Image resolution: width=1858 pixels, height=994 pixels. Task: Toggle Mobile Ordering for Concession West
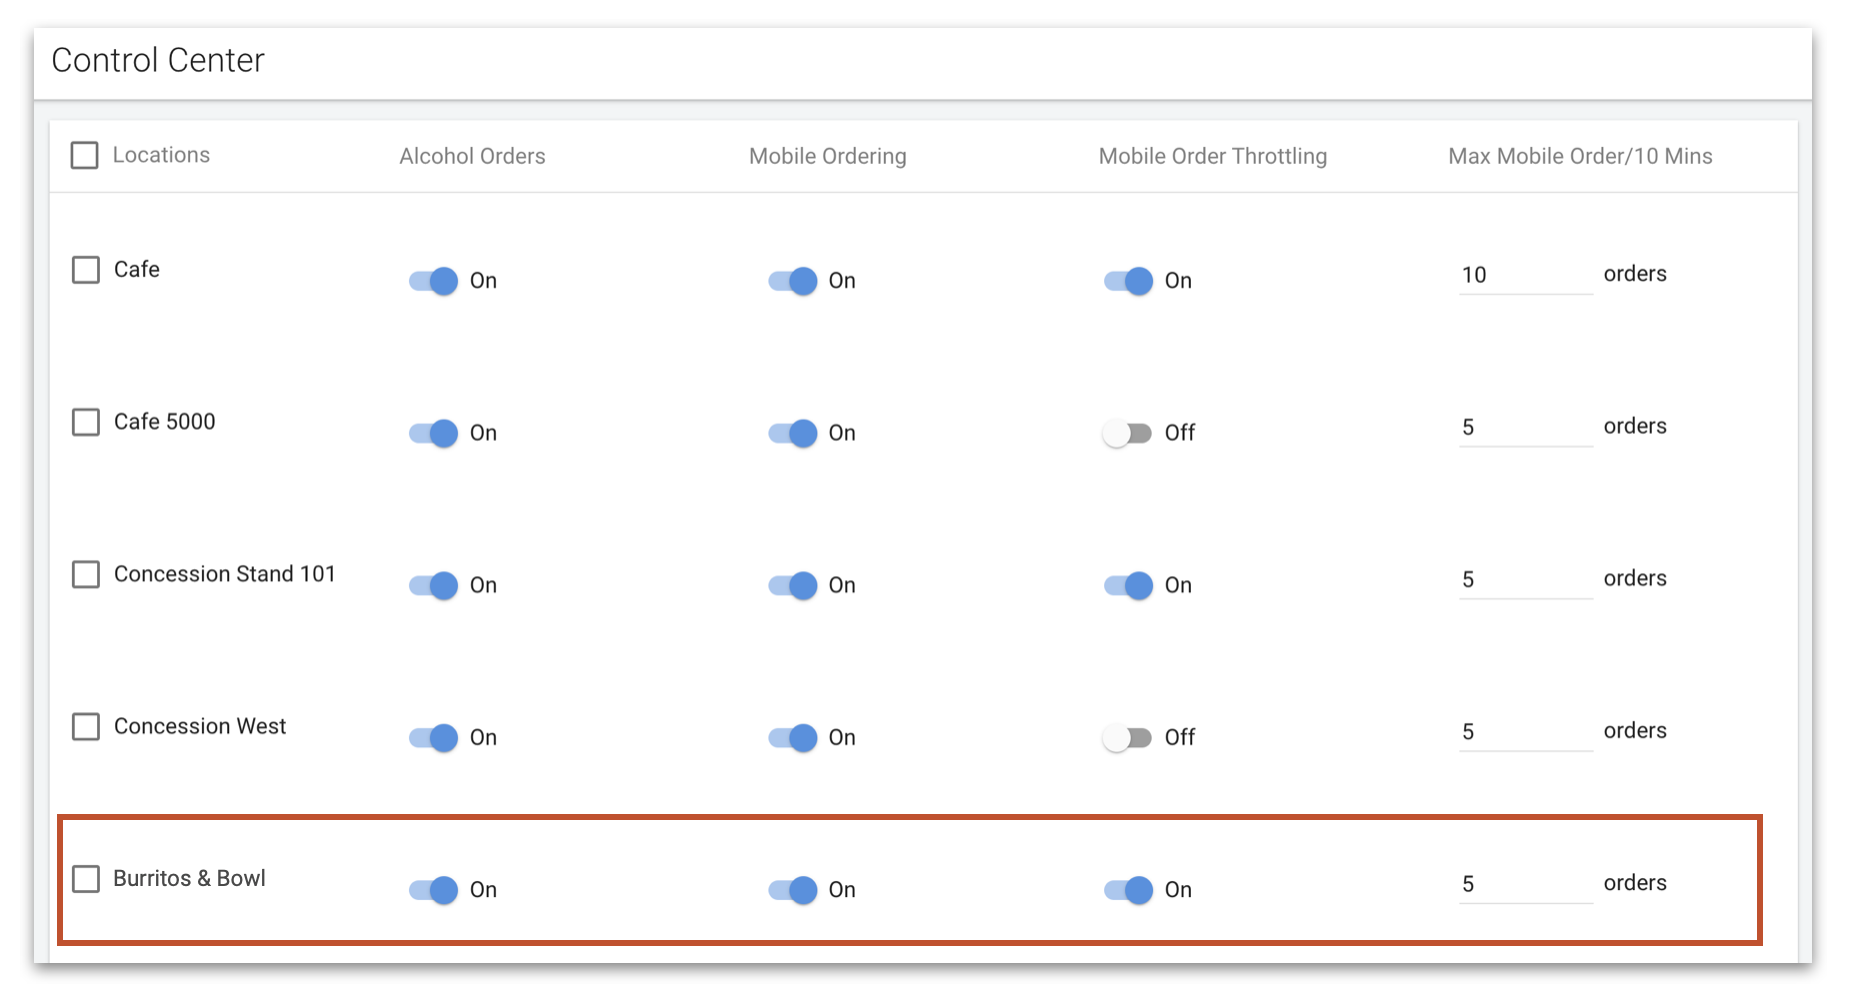(793, 738)
